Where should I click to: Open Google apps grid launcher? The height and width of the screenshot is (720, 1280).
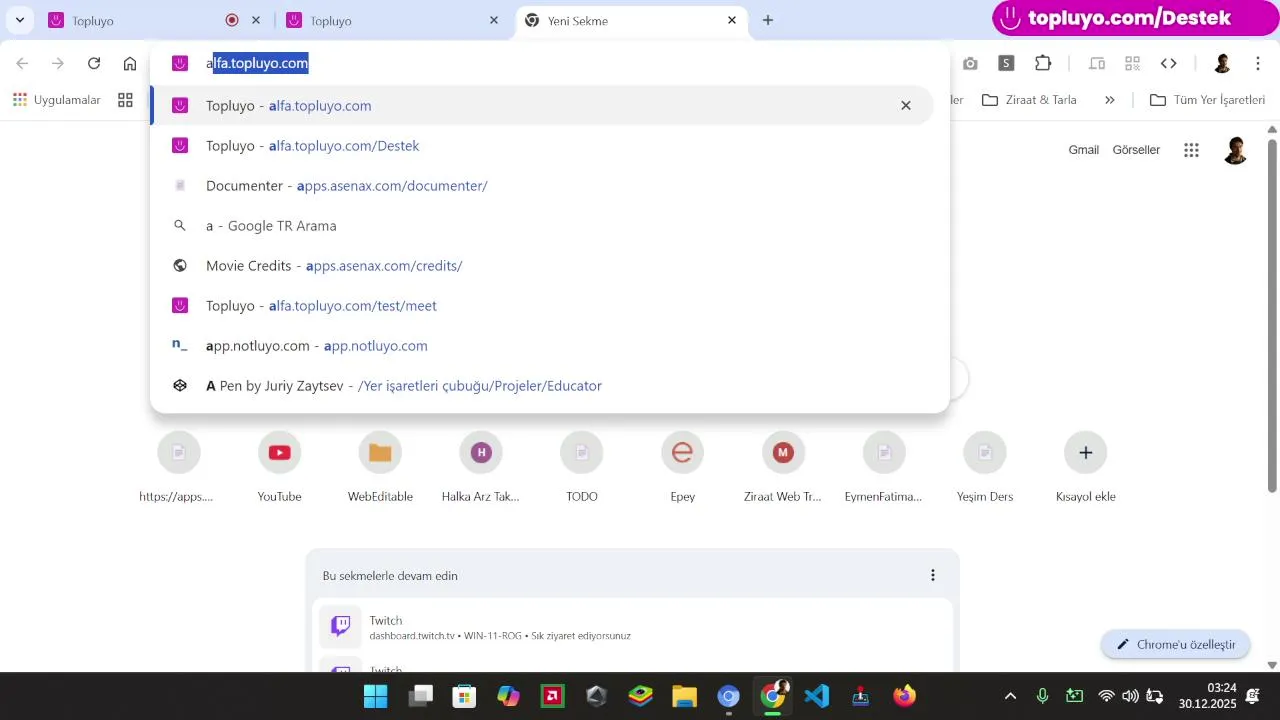(1191, 150)
